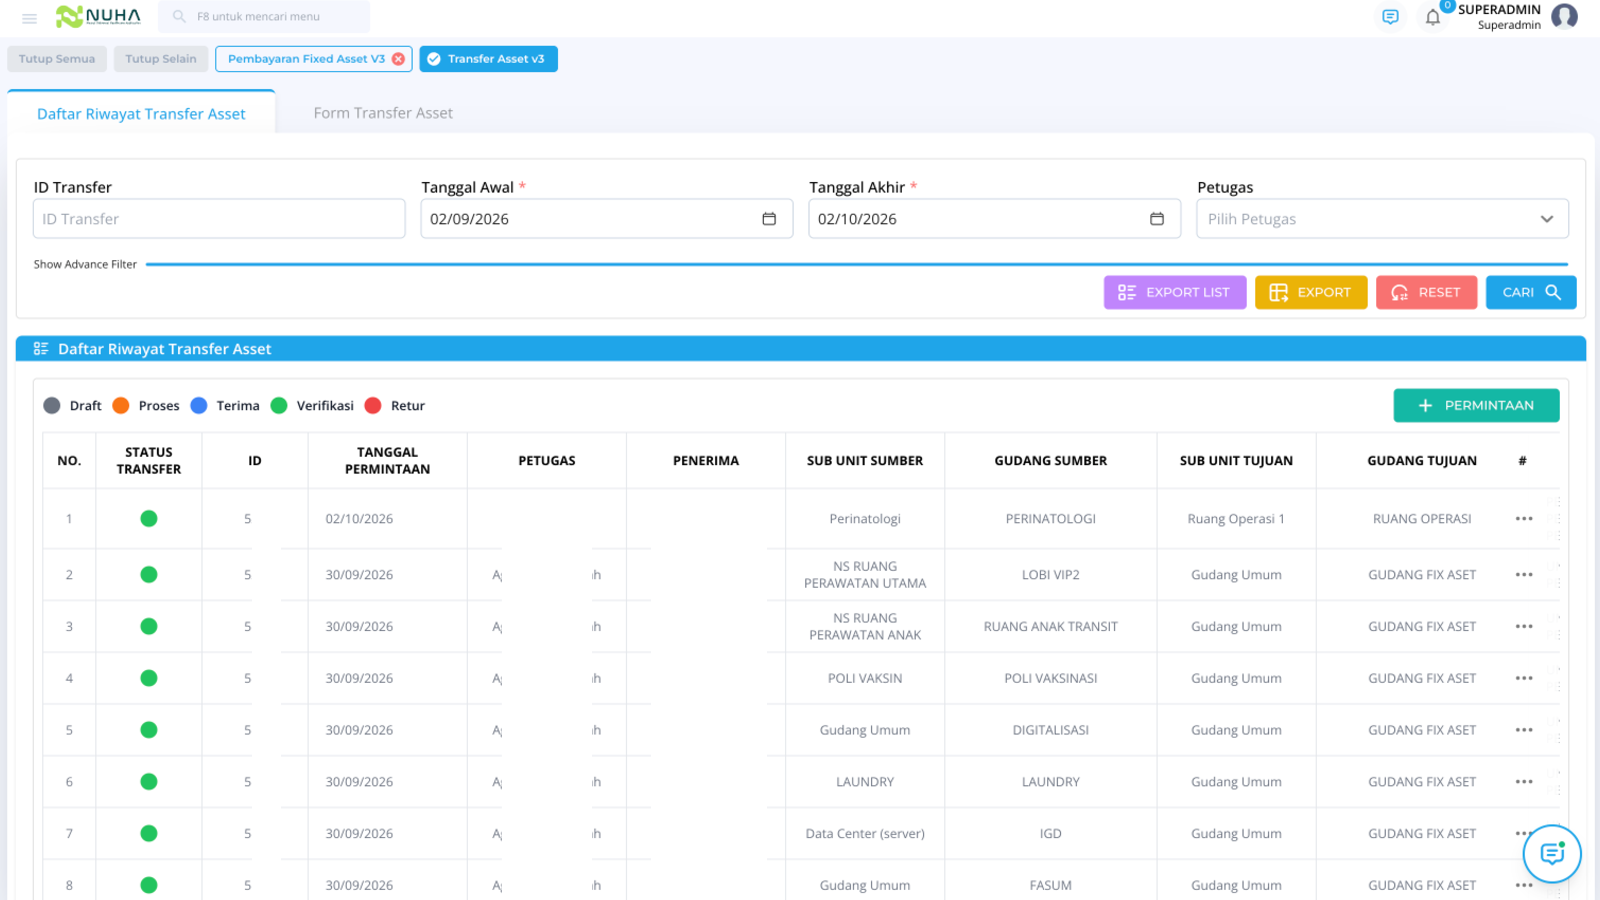
Task: Switch to Transfer Asset v3 tab
Action: coord(489,59)
